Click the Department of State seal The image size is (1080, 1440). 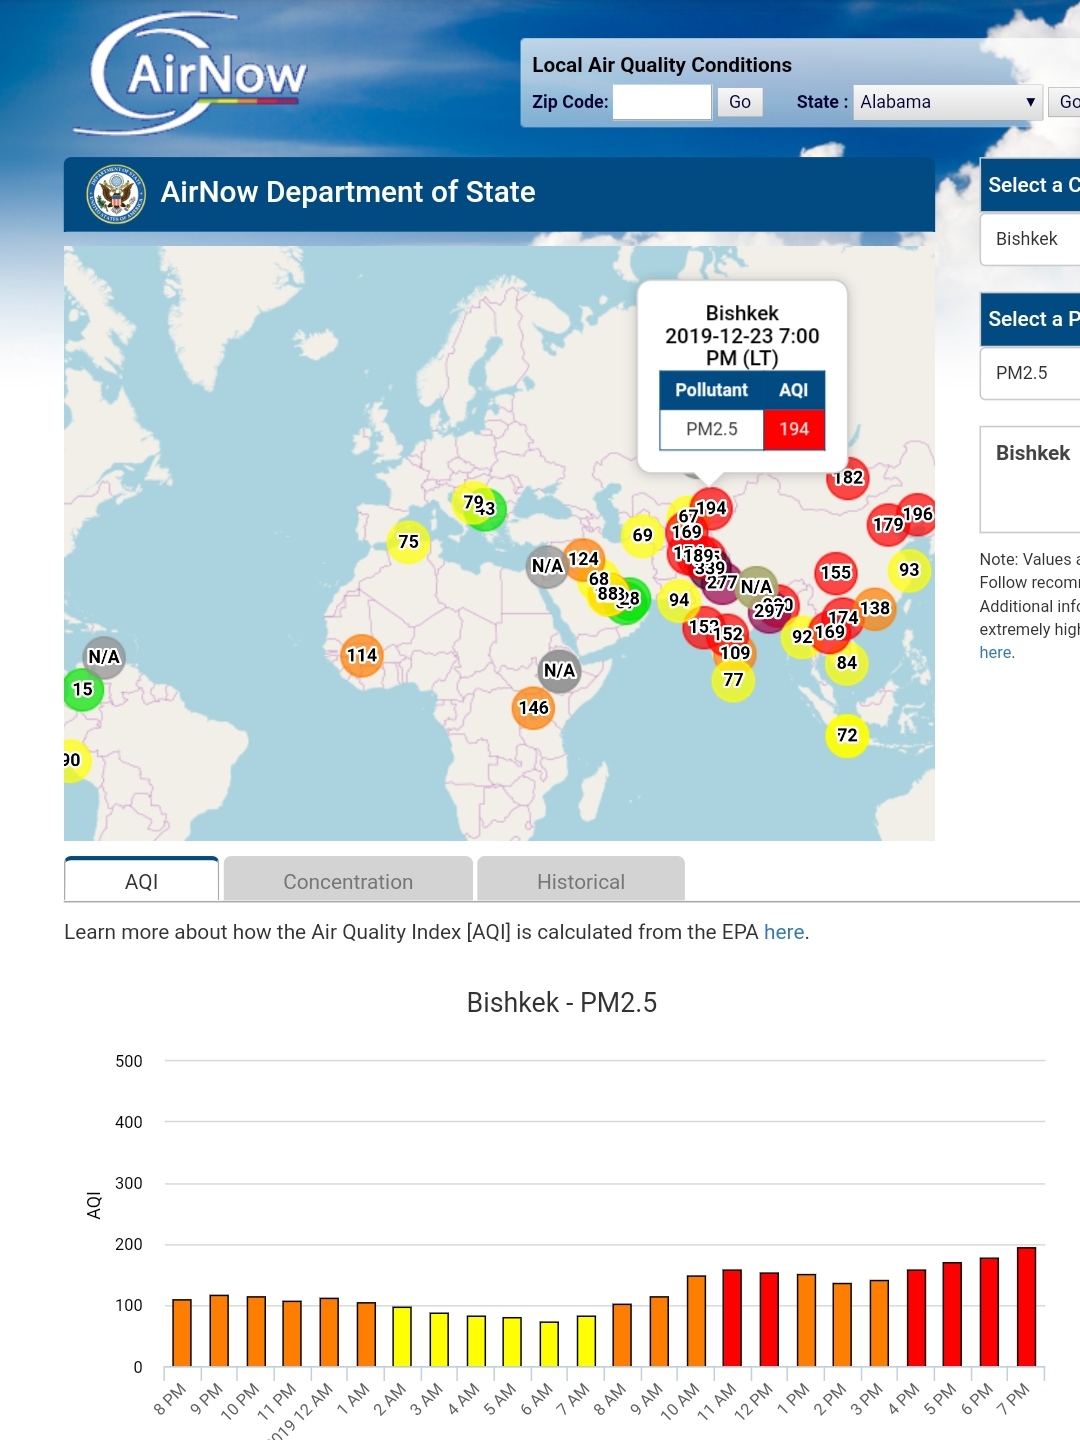(x=117, y=193)
